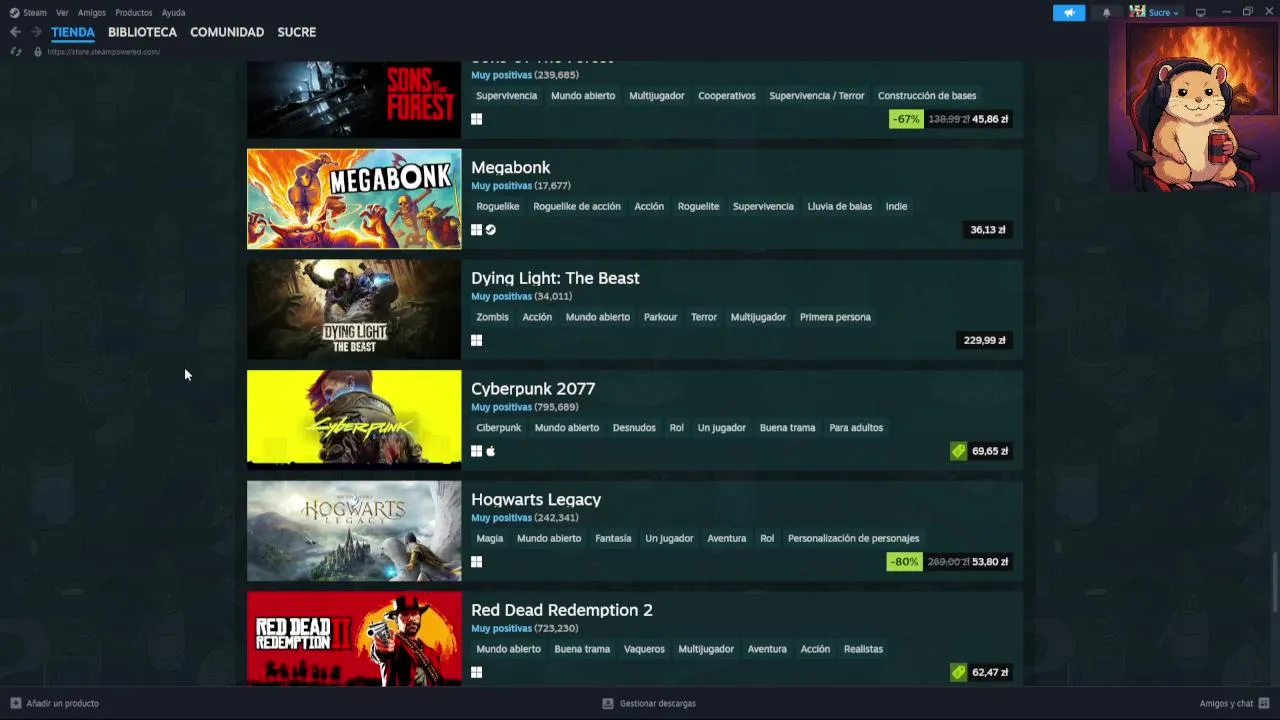Open the friends and chat icon
1280x720 pixels.
click(1264, 703)
